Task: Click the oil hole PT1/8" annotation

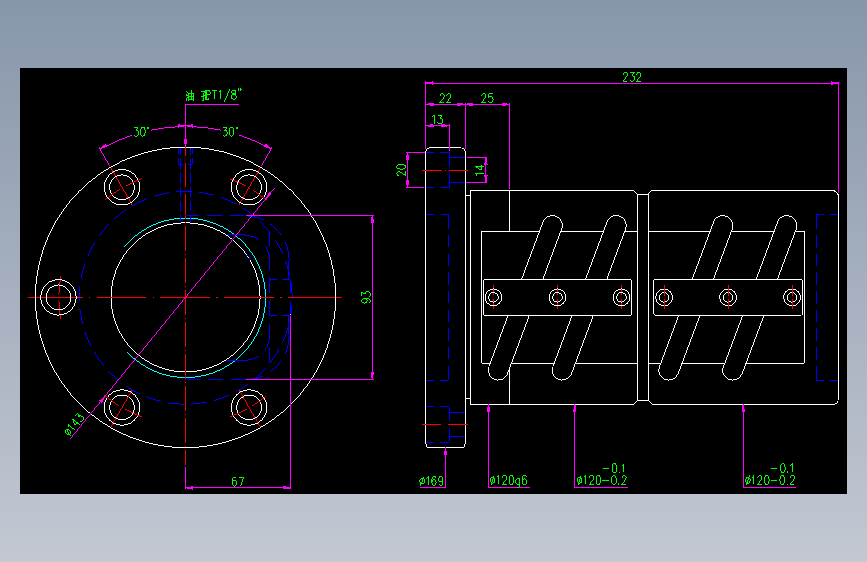Action: pyautogui.click(x=213, y=95)
